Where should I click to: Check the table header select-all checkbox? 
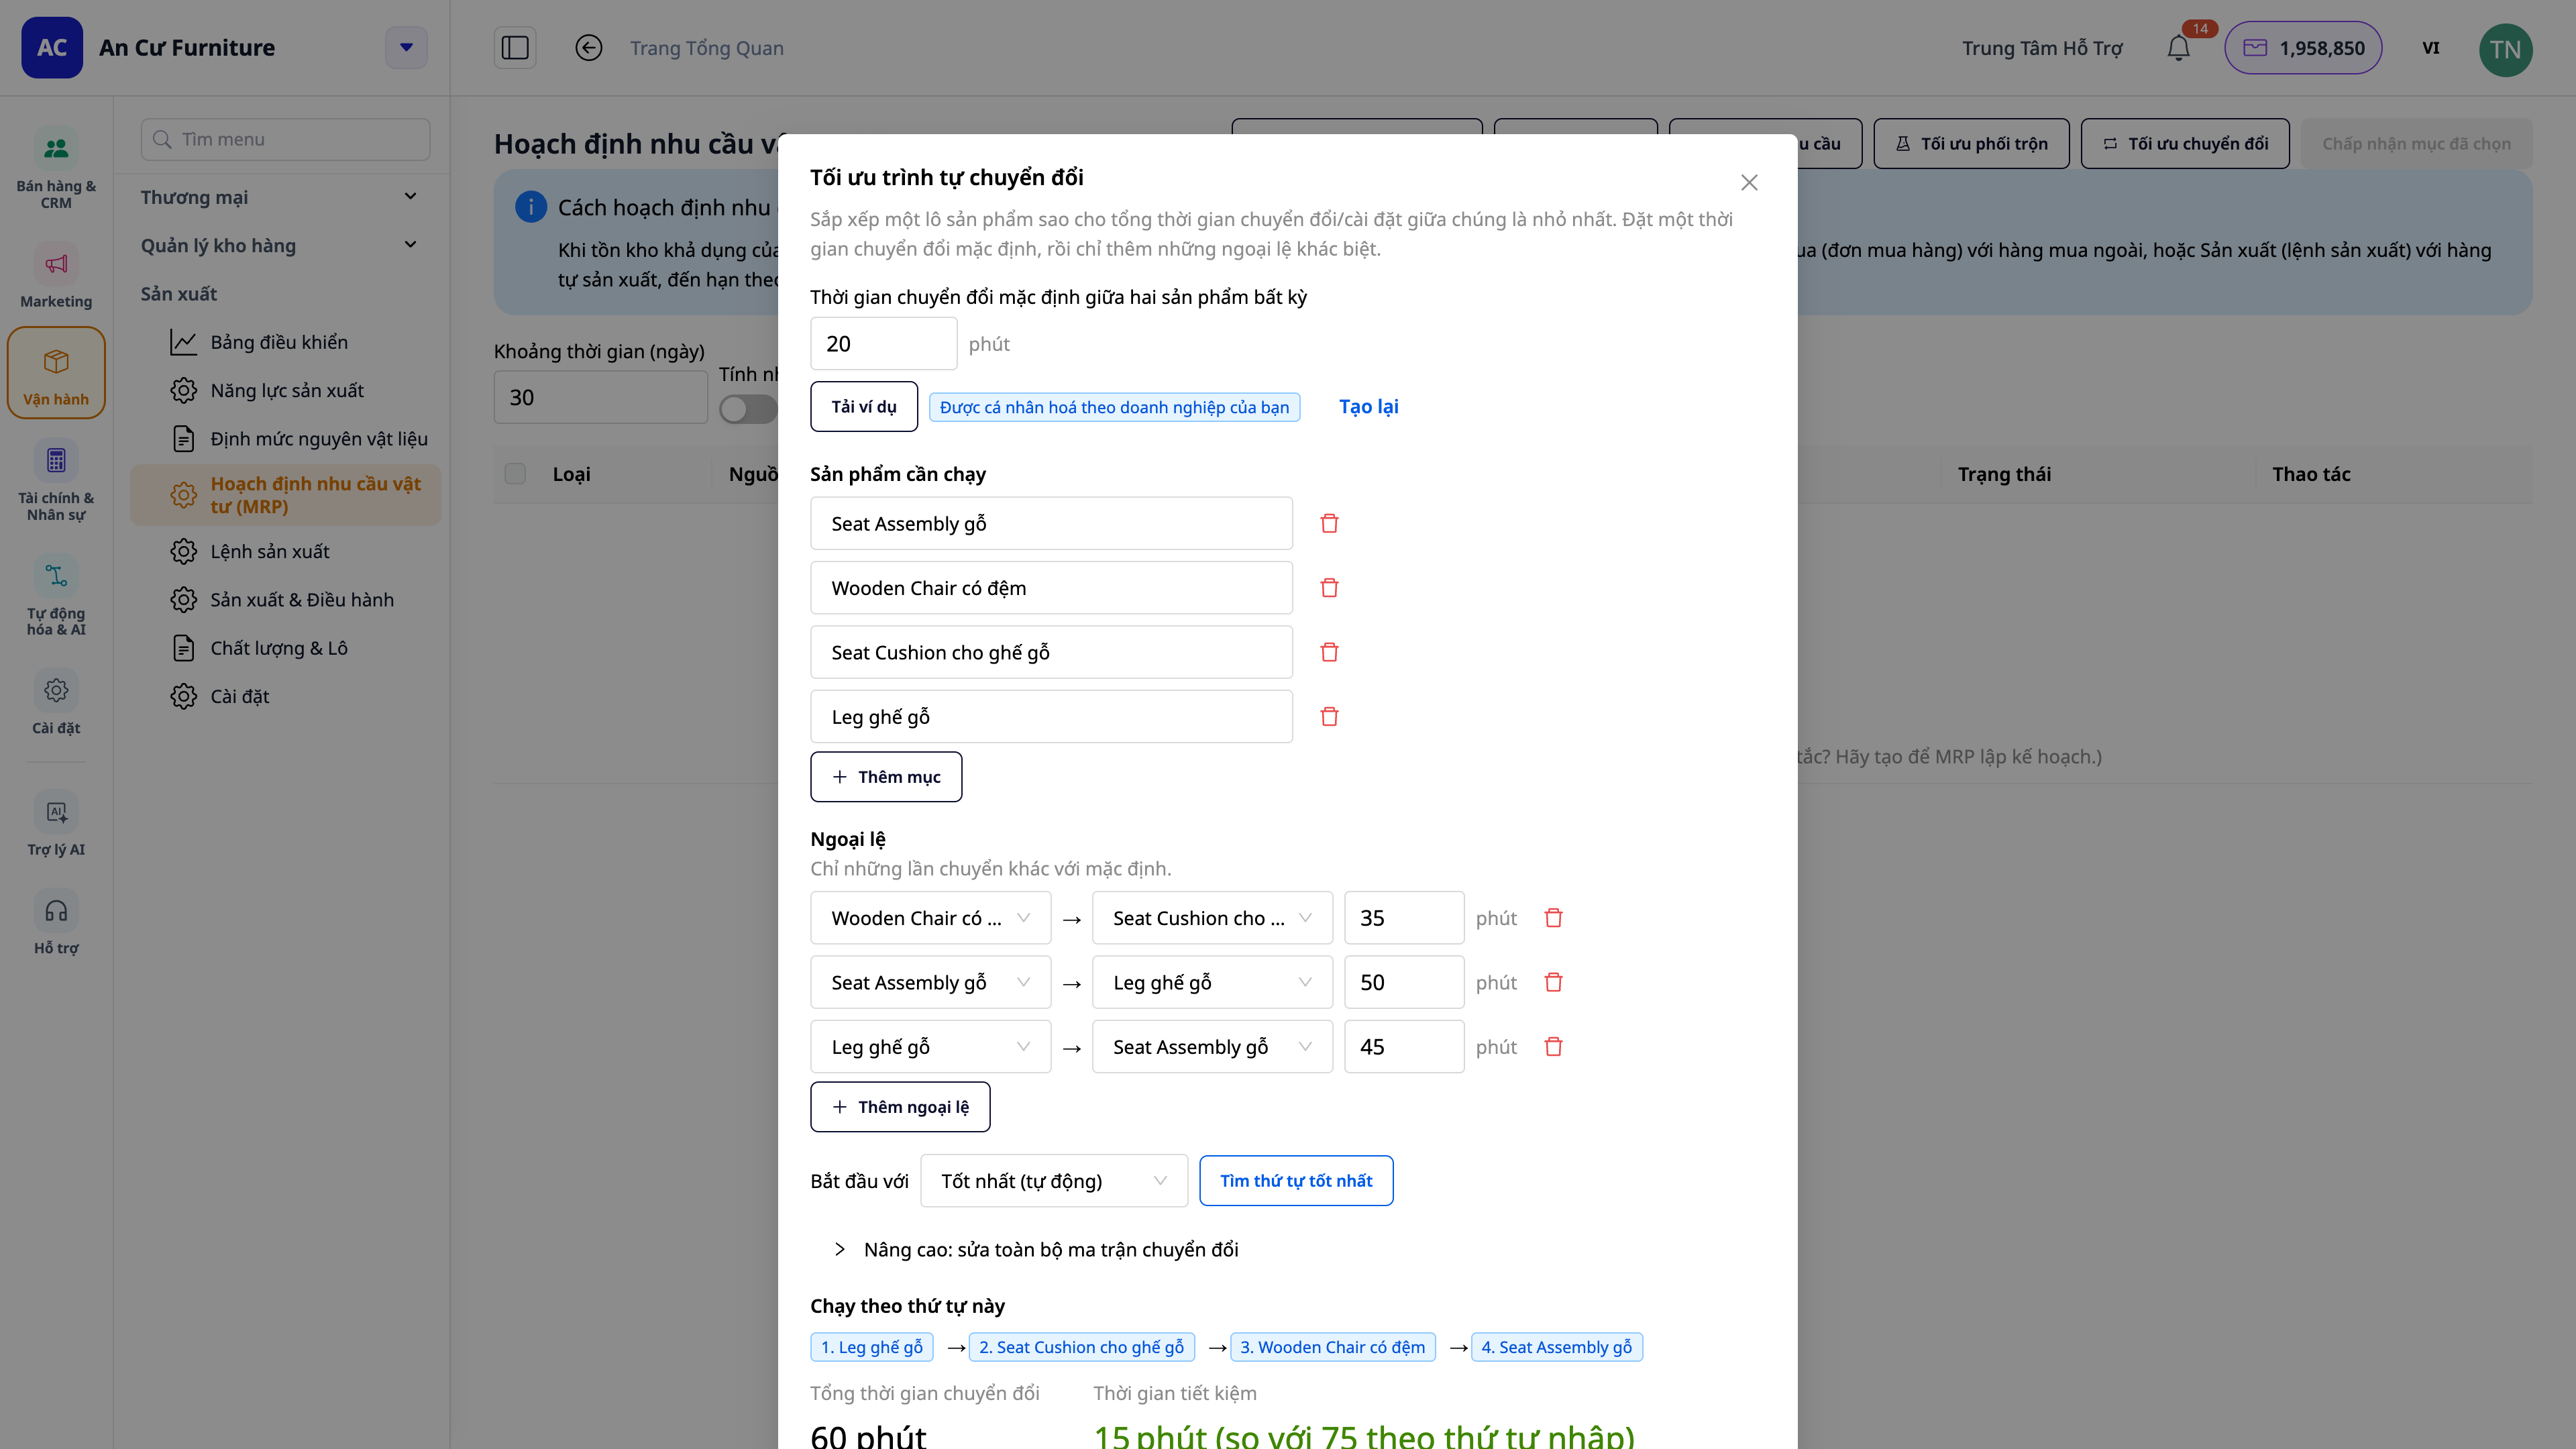coord(515,474)
